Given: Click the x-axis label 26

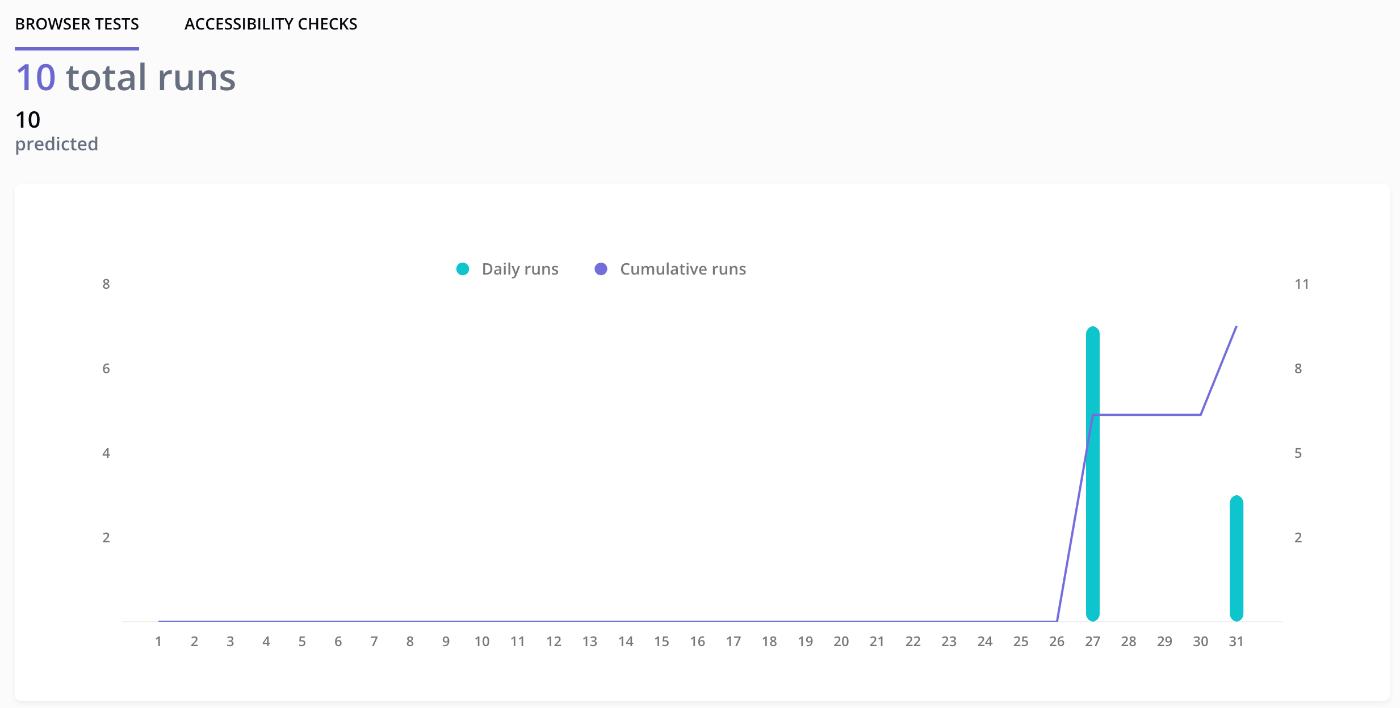Looking at the screenshot, I should 1056,641.
